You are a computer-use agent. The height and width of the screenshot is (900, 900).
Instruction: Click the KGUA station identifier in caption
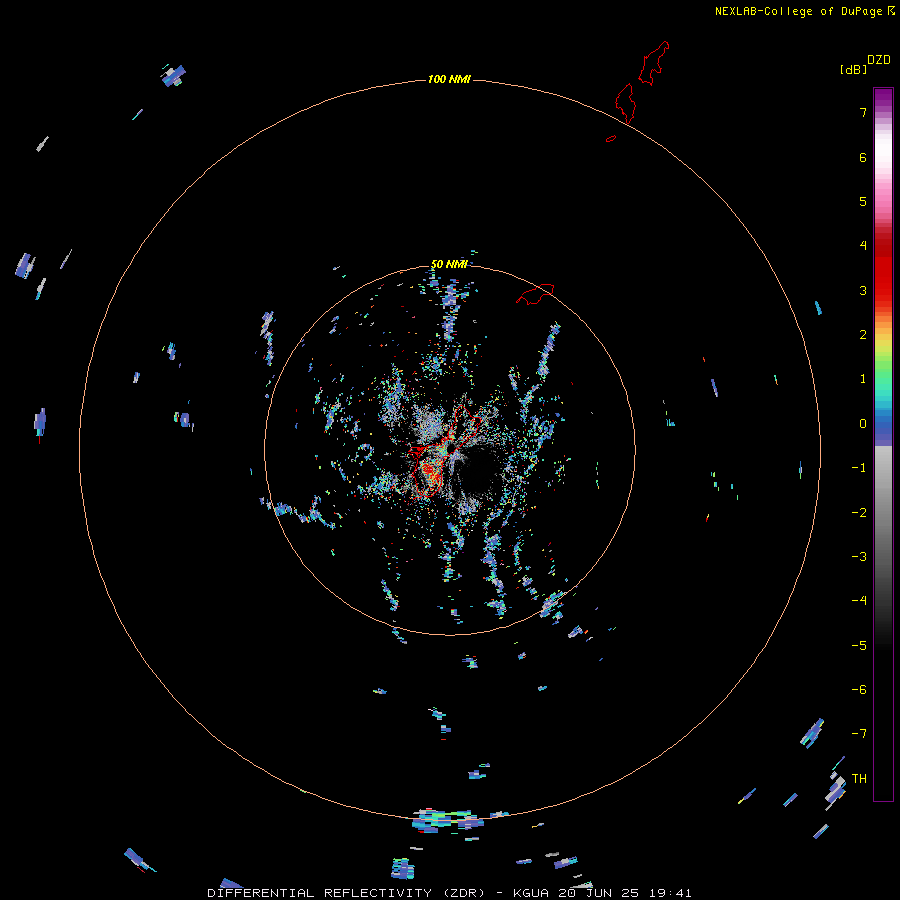[531, 893]
